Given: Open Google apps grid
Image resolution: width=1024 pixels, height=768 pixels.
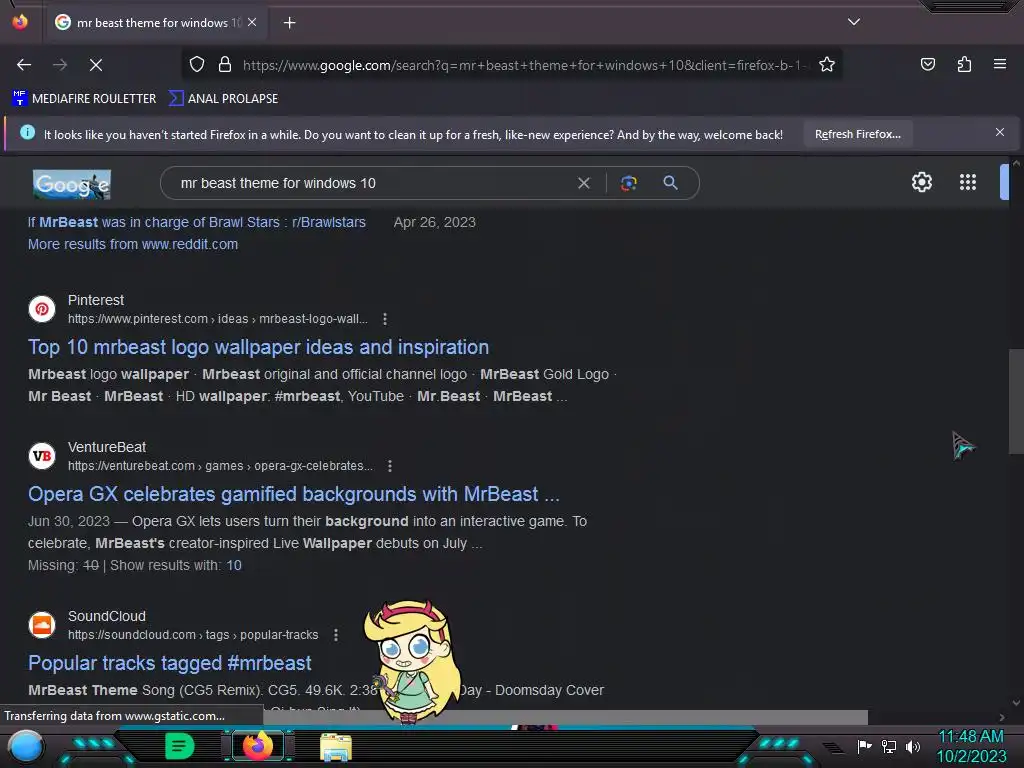Looking at the screenshot, I should pyautogui.click(x=967, y=182).
